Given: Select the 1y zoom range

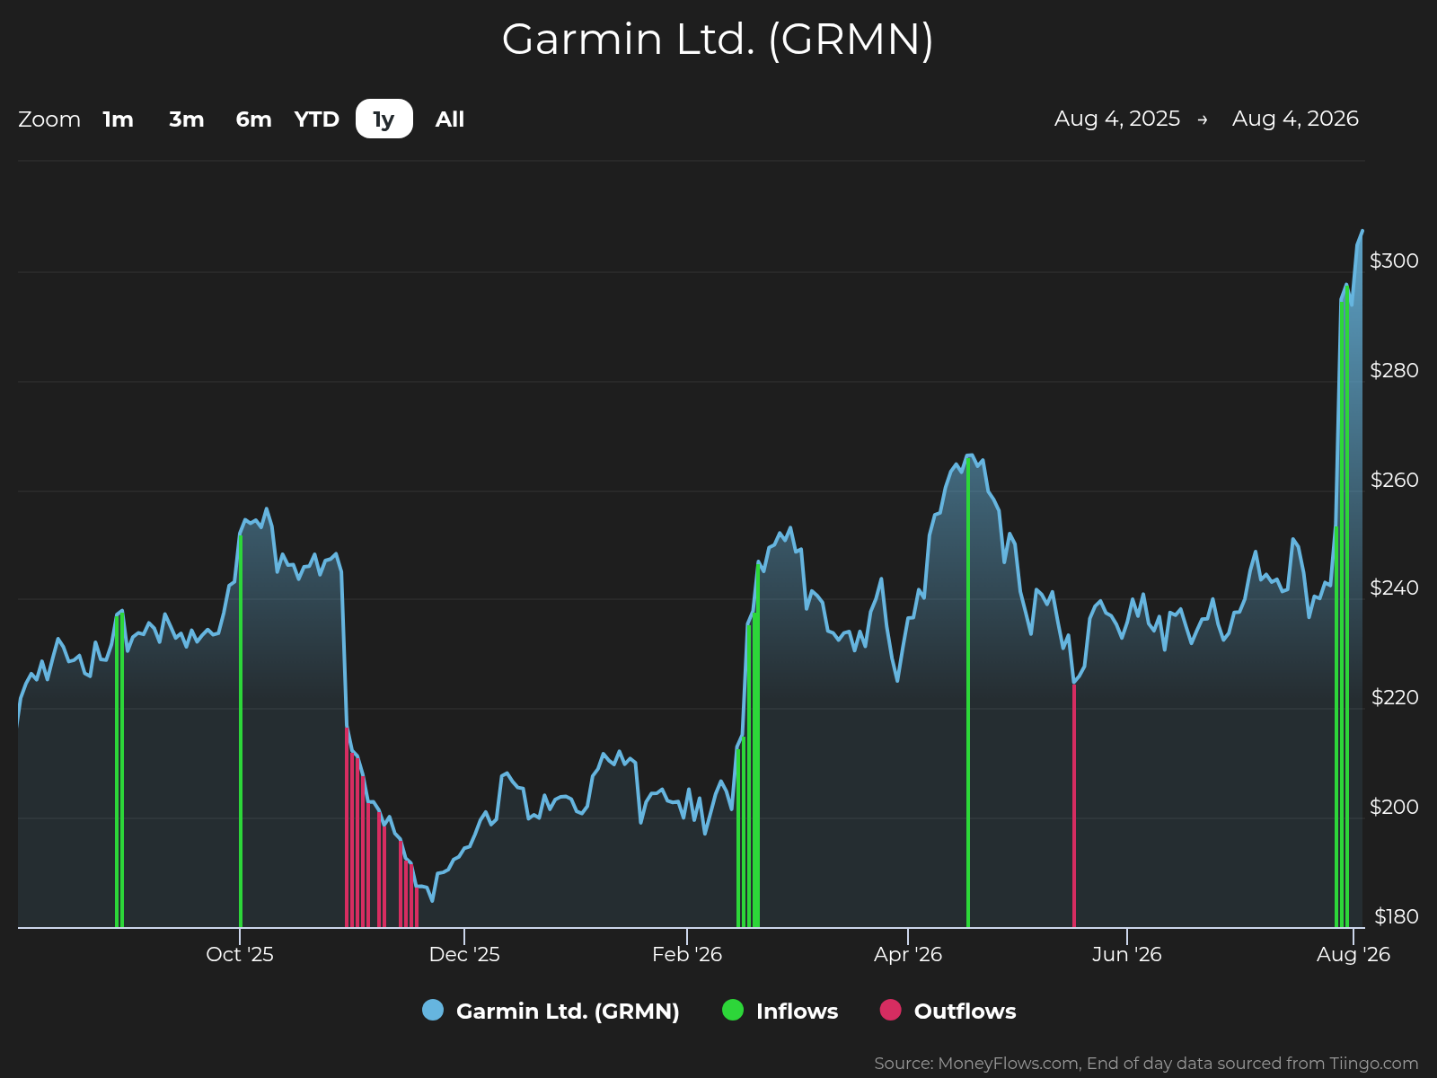Looking at the screenshot, I should tap(384, 119).
